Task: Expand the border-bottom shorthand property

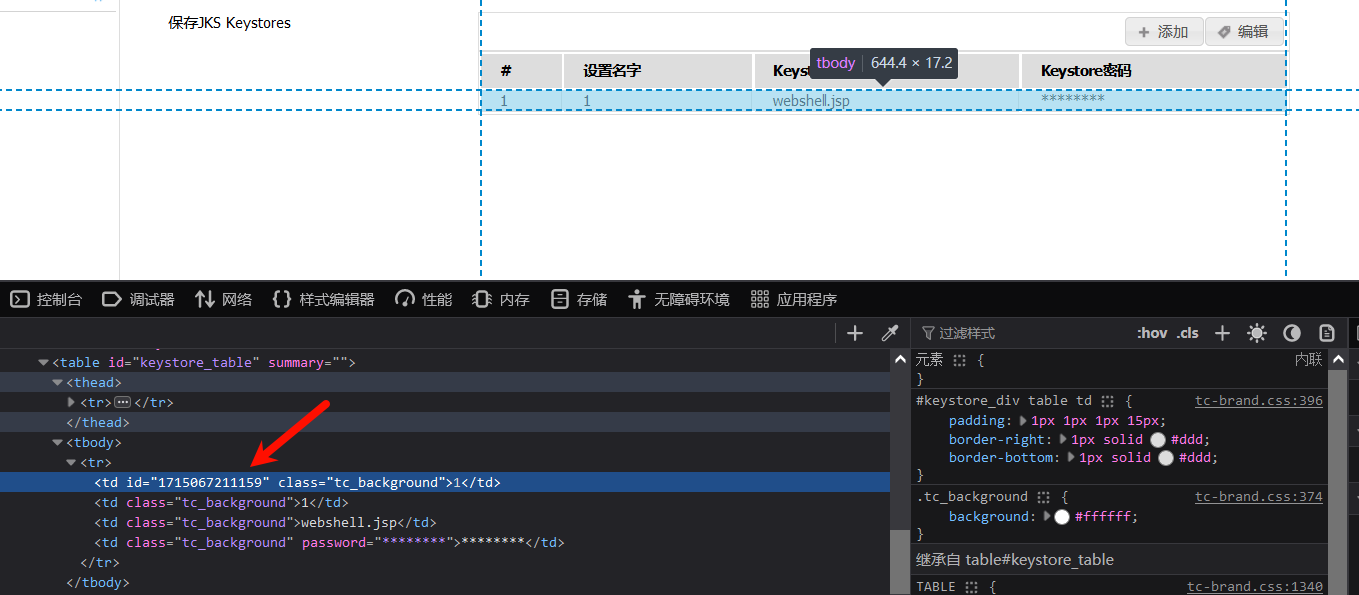Action: [x=1072, y=458]
